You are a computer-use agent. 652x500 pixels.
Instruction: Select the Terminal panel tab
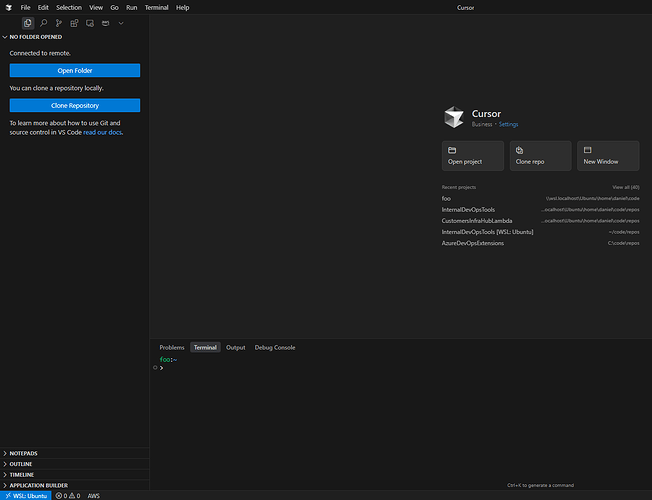205,347
